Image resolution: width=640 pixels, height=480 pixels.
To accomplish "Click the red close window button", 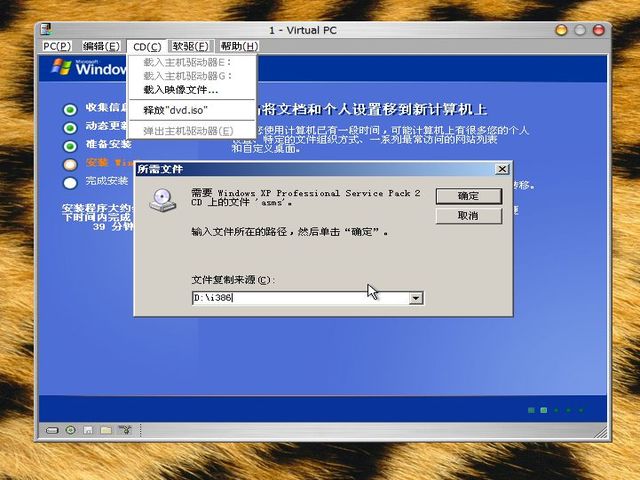I will click(x=599, y=30).
